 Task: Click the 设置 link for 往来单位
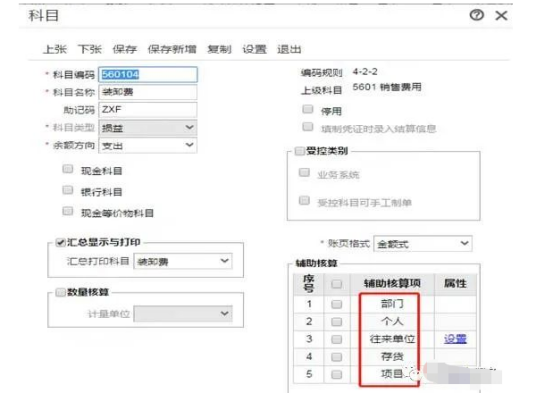click(455, 339)
